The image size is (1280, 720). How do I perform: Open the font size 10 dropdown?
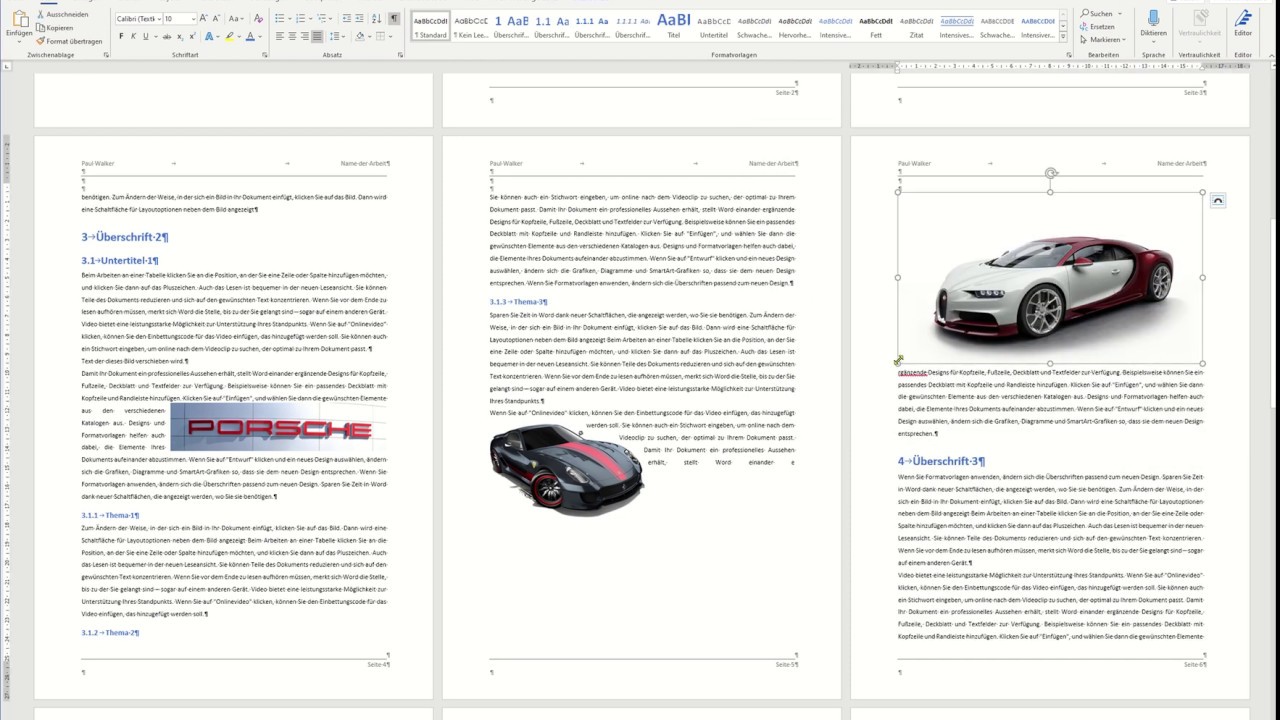tap(193, 19)
